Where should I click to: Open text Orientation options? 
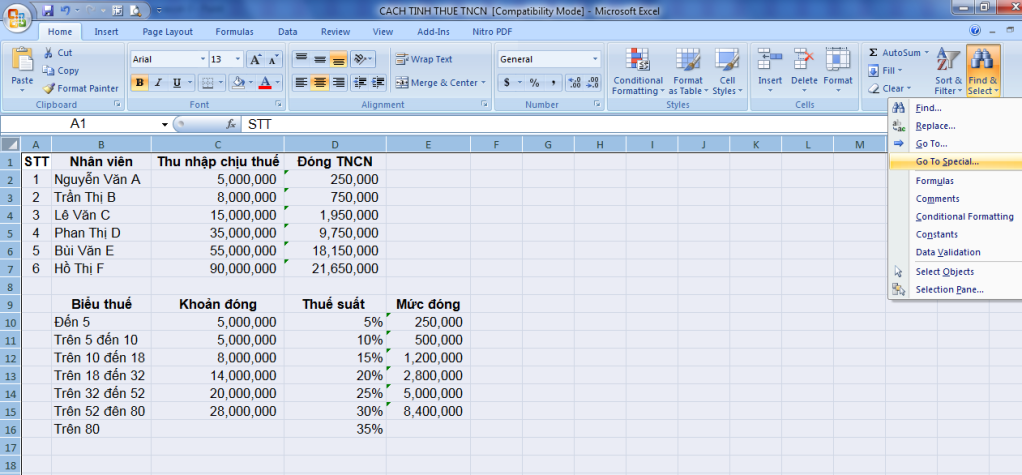point(362,59)
